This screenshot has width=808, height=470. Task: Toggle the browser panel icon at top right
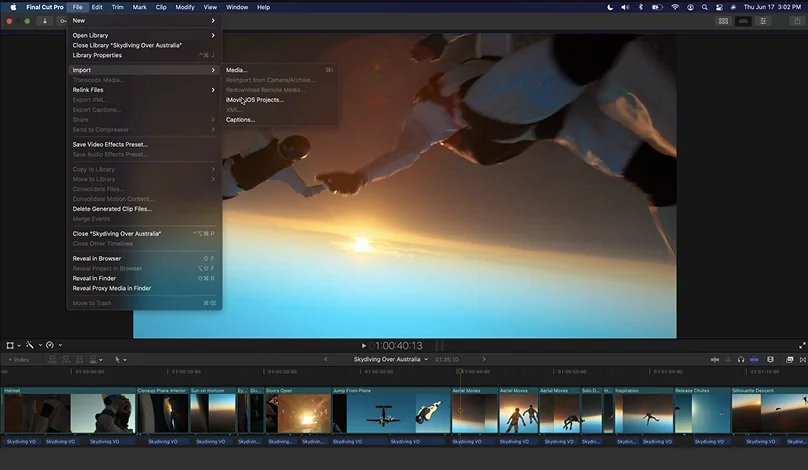(x=723, y=21)
